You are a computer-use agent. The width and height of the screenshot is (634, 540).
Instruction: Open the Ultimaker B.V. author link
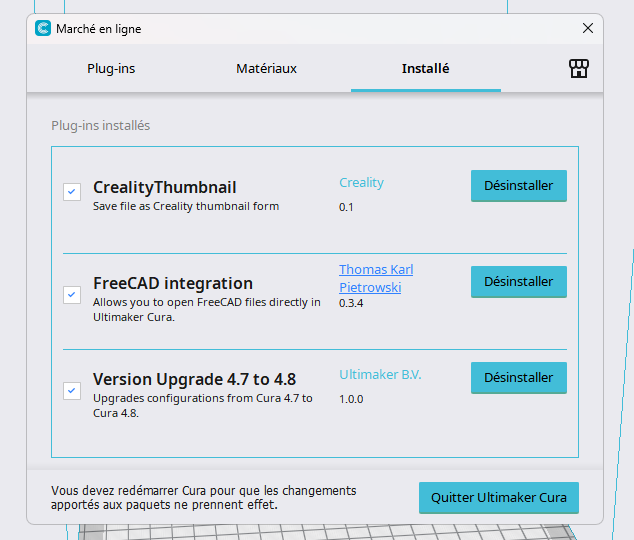click(380, 375)
